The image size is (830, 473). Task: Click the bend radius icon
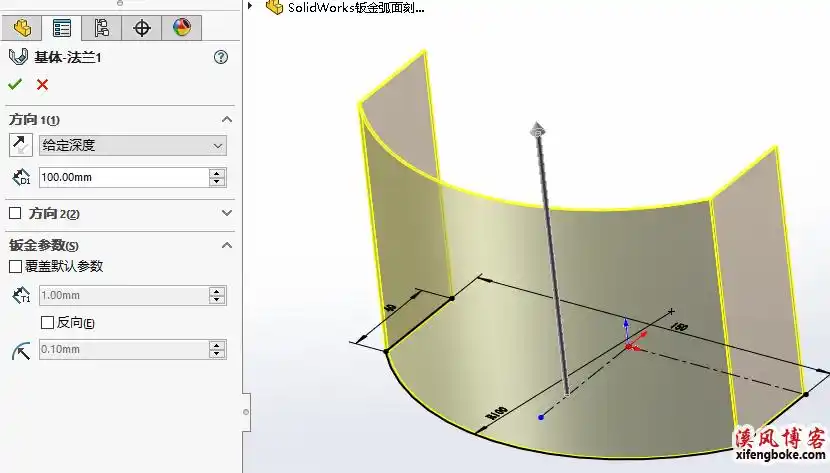pos(21,350)
